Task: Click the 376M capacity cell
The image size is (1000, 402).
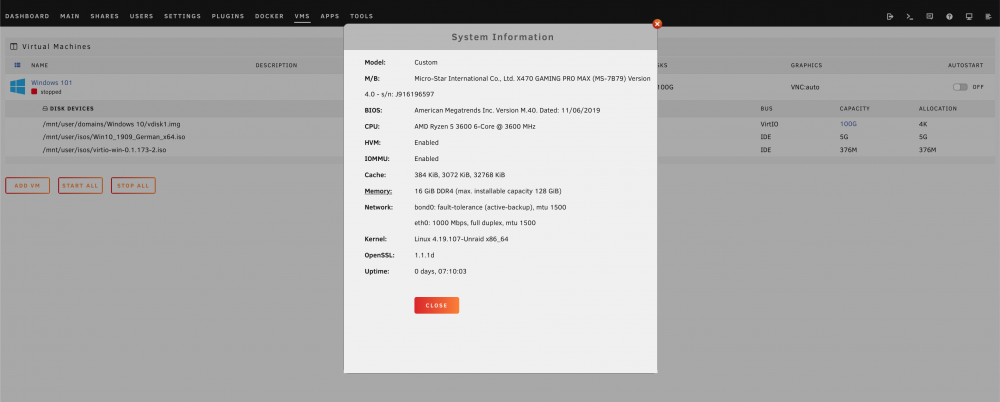Action: (x=848, y=150)
